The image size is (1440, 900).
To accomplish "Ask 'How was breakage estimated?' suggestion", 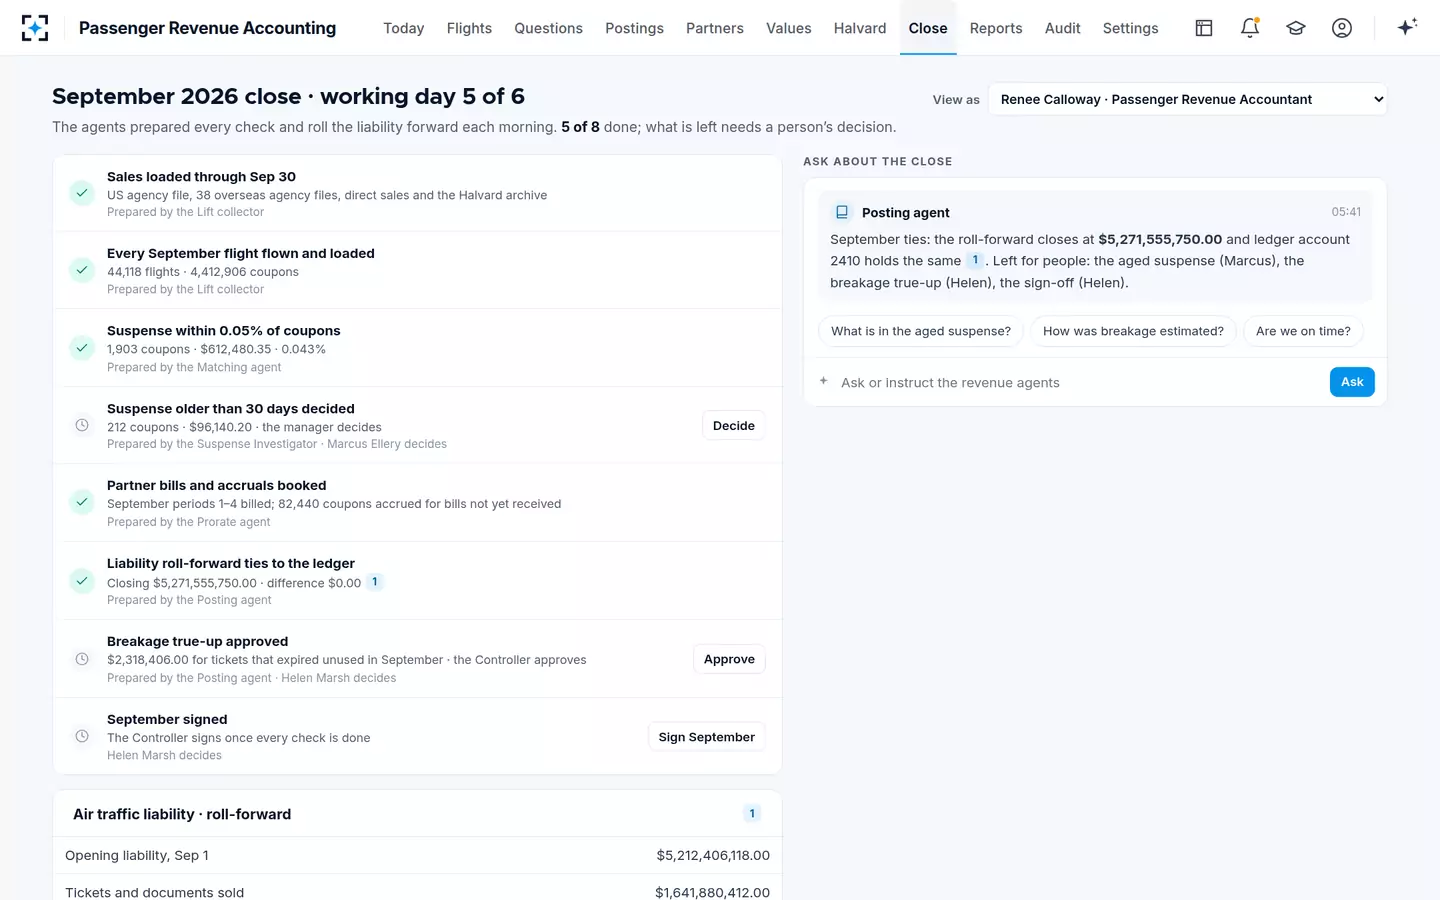I will (x=1133, y=331).
